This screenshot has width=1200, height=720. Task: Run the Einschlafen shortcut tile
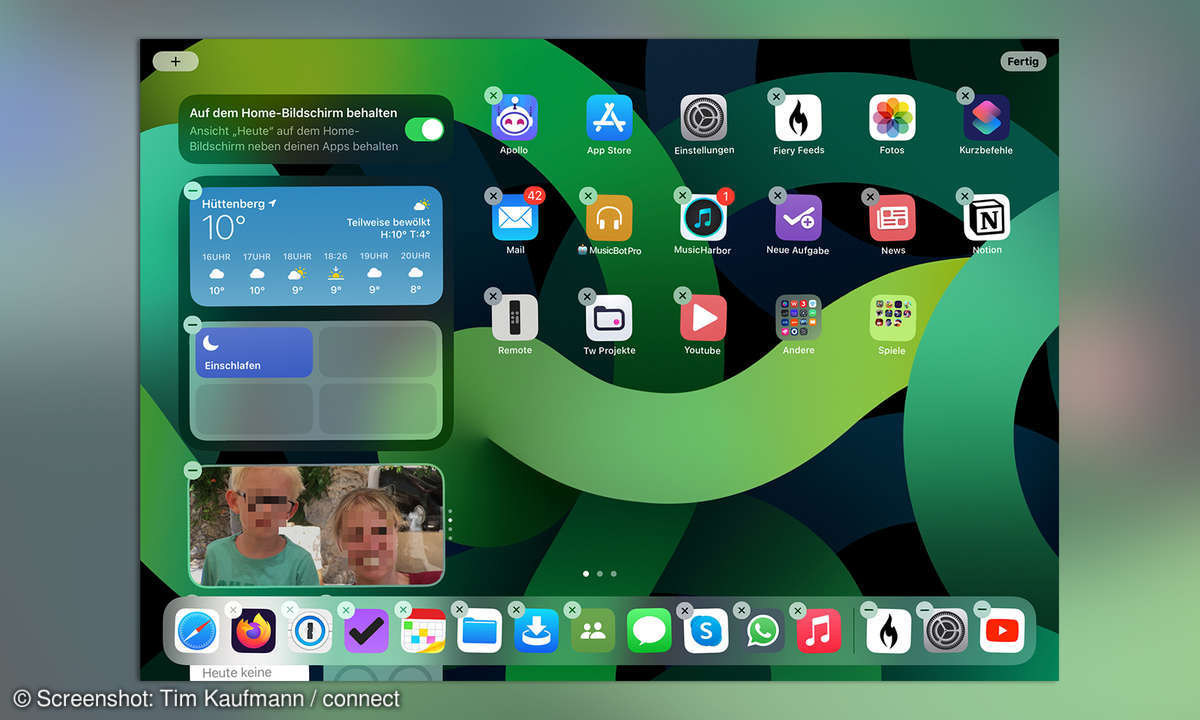[x=254, y=352]
